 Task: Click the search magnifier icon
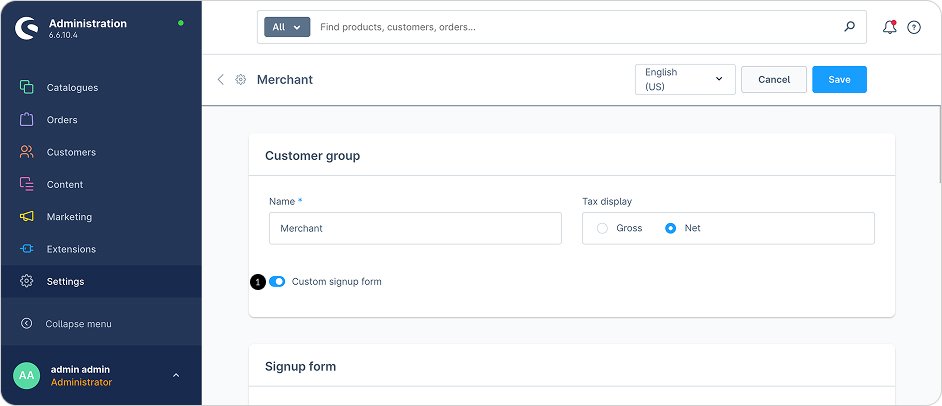pyautogui.click(x=850, y=27)
